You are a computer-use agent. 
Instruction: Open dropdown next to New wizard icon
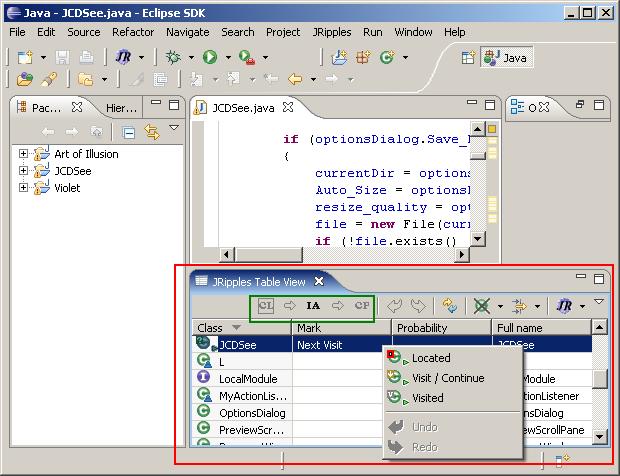[x=43, y=58]
